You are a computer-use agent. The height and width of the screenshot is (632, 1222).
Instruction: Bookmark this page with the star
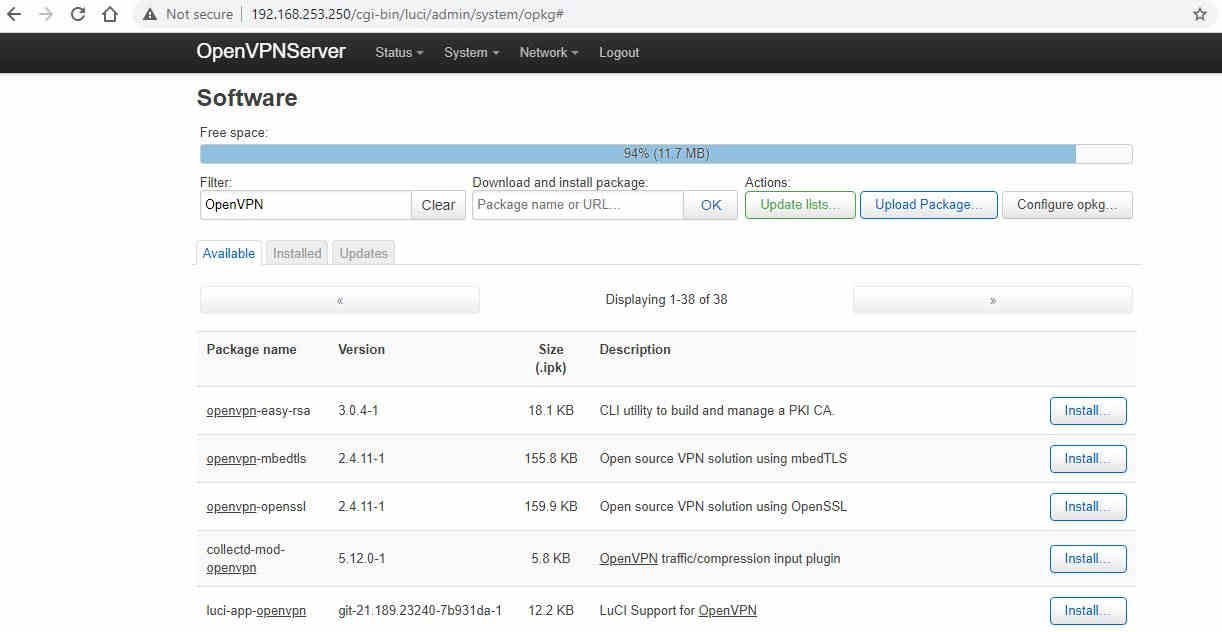click(x=1200, y=15)
